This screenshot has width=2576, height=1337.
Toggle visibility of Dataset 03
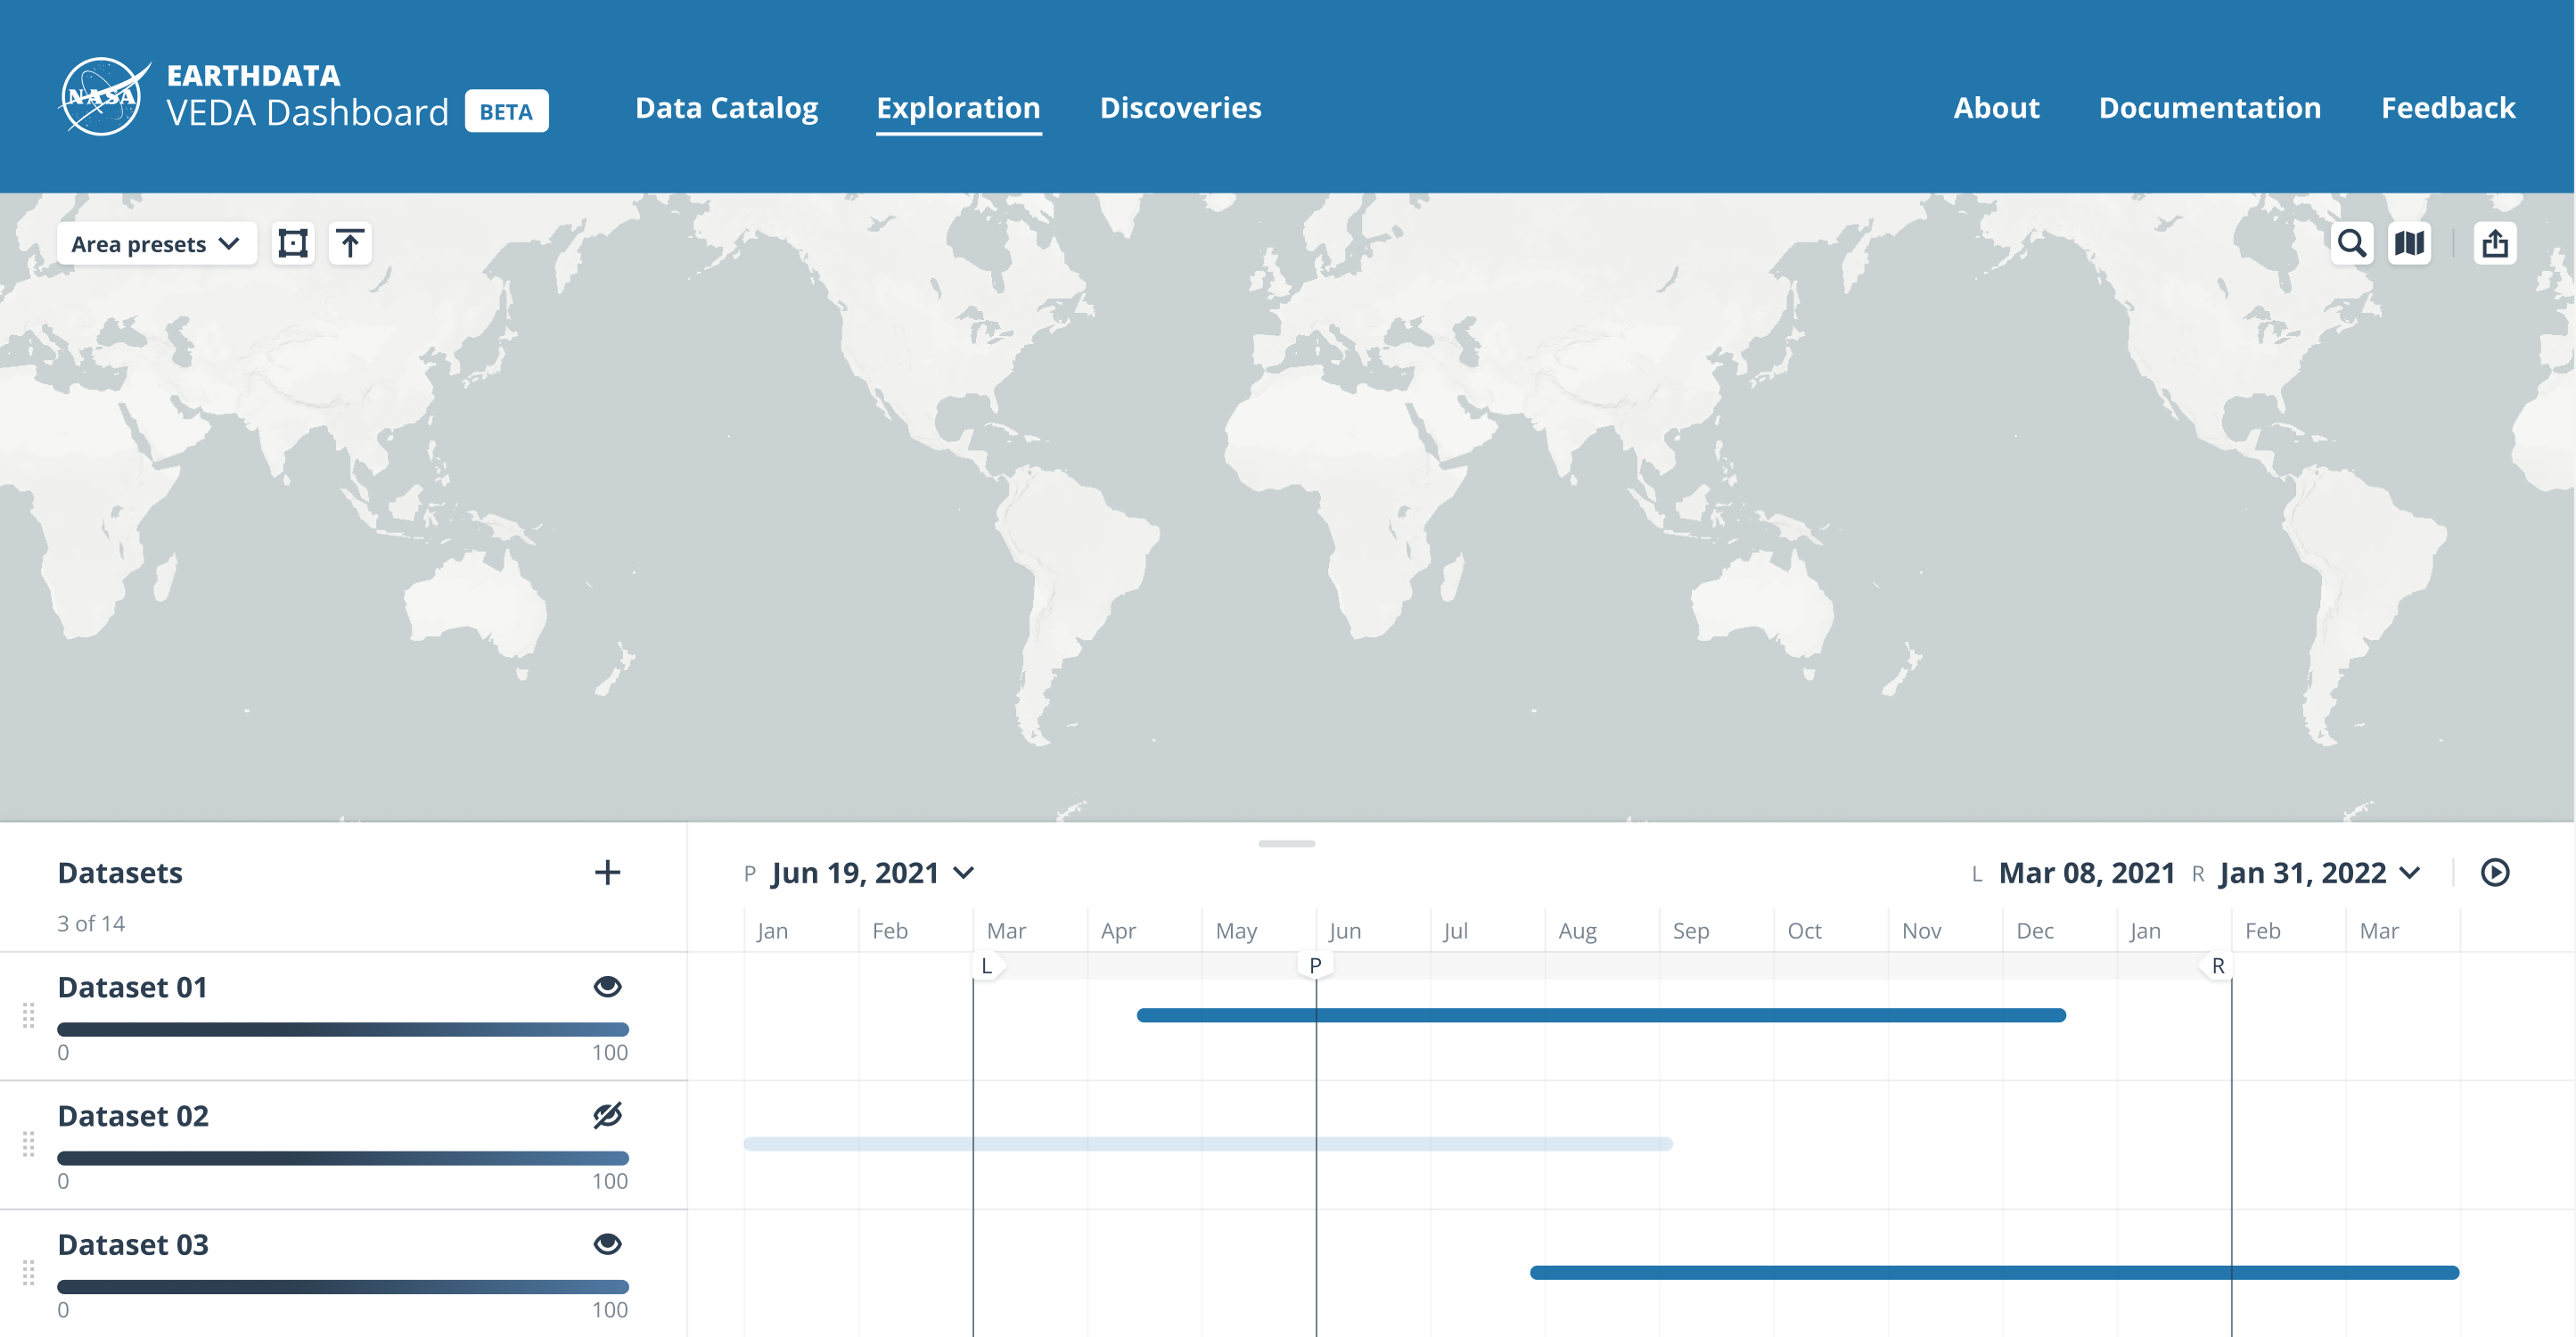[608, 1244]
